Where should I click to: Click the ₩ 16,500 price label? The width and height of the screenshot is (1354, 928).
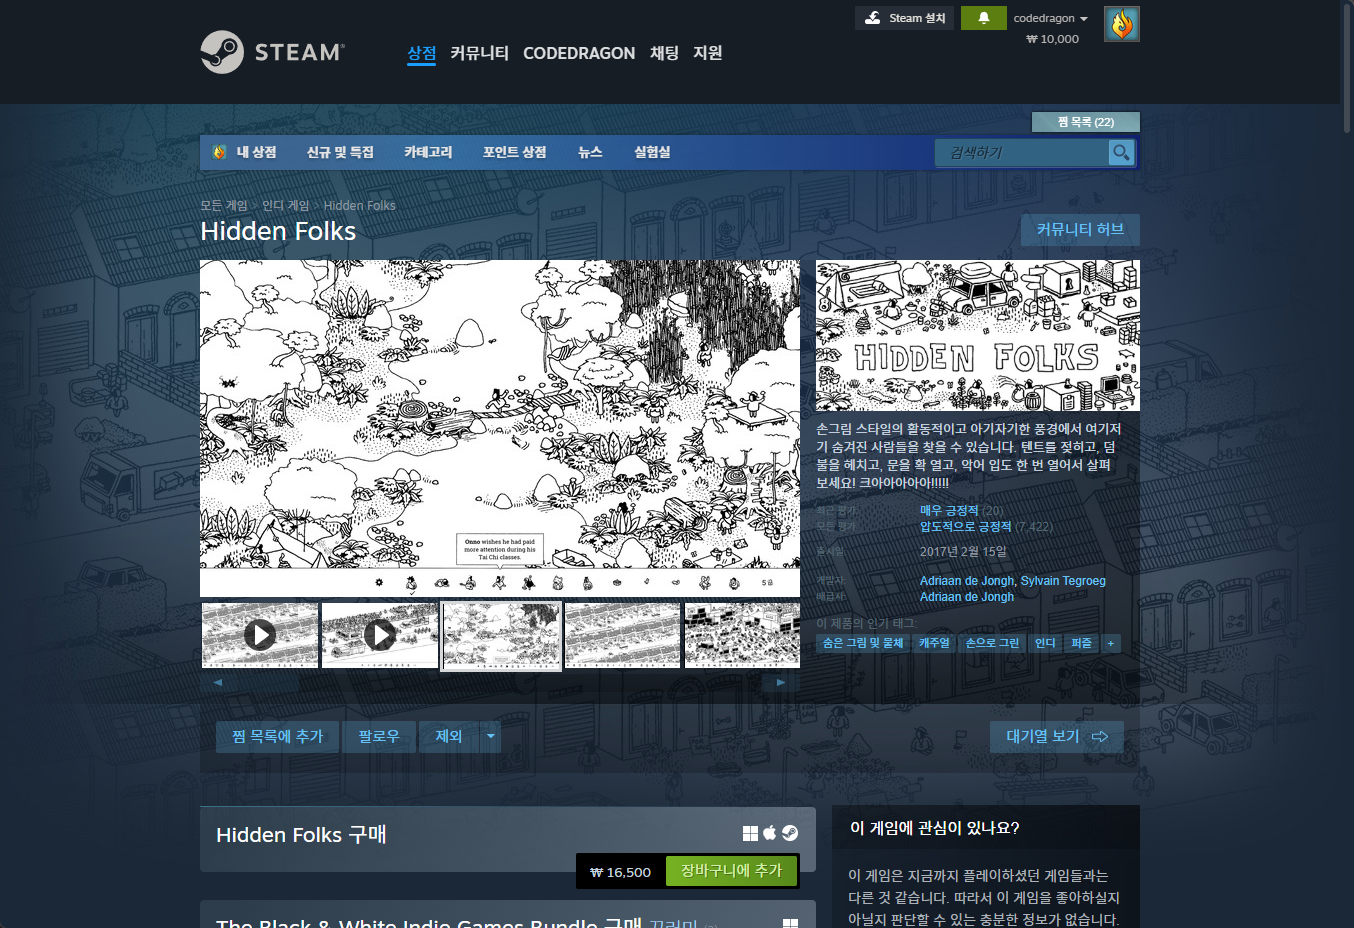point(620,872)
